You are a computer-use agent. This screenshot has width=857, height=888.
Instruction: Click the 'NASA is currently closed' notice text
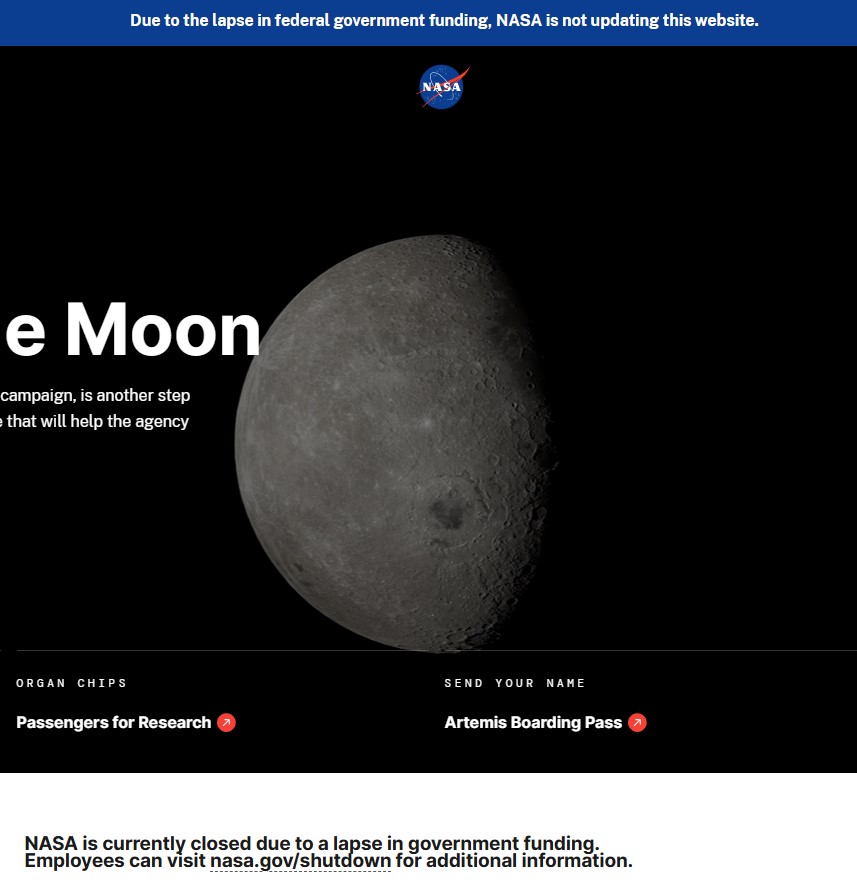coord(329,852)
